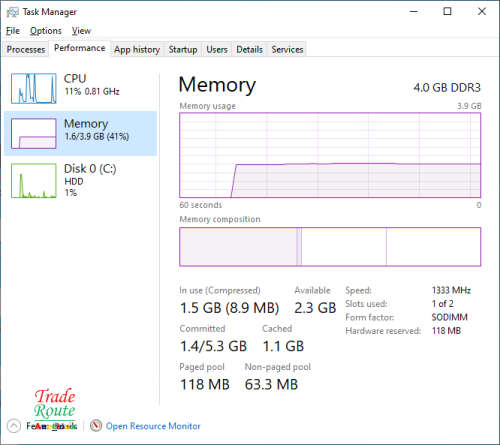Minimize the Task Manager window
The image size is (500, 445).
(414, 12)
